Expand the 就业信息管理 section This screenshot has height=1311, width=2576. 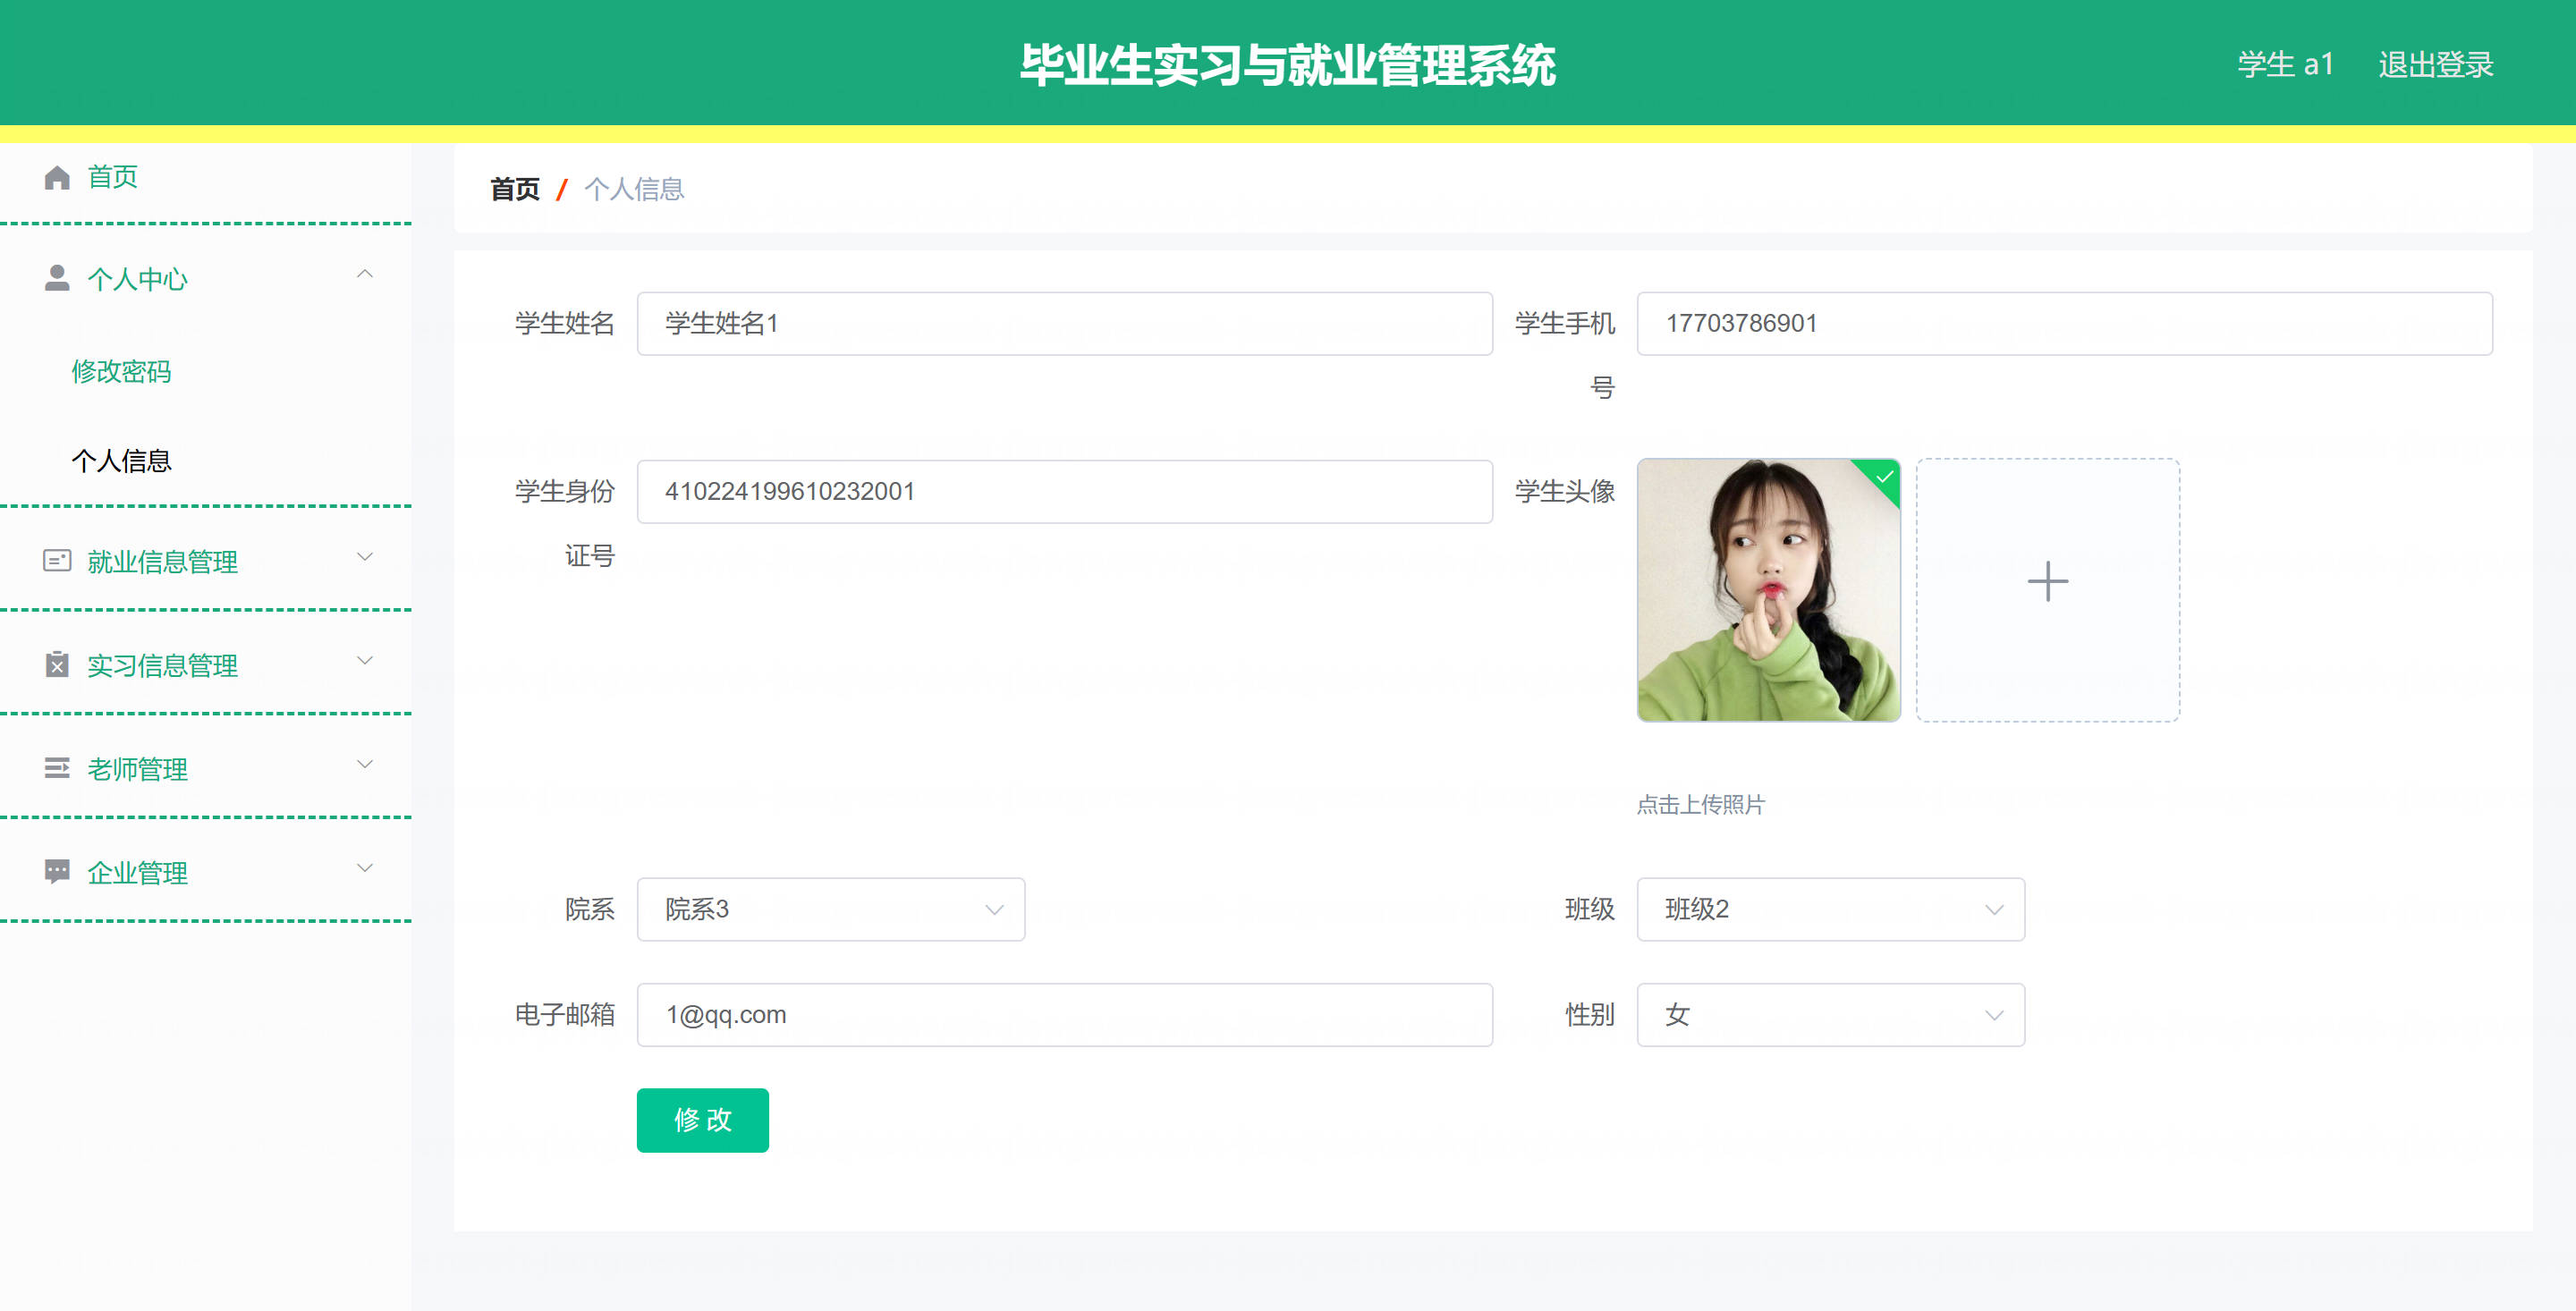(x=365, y=557)
